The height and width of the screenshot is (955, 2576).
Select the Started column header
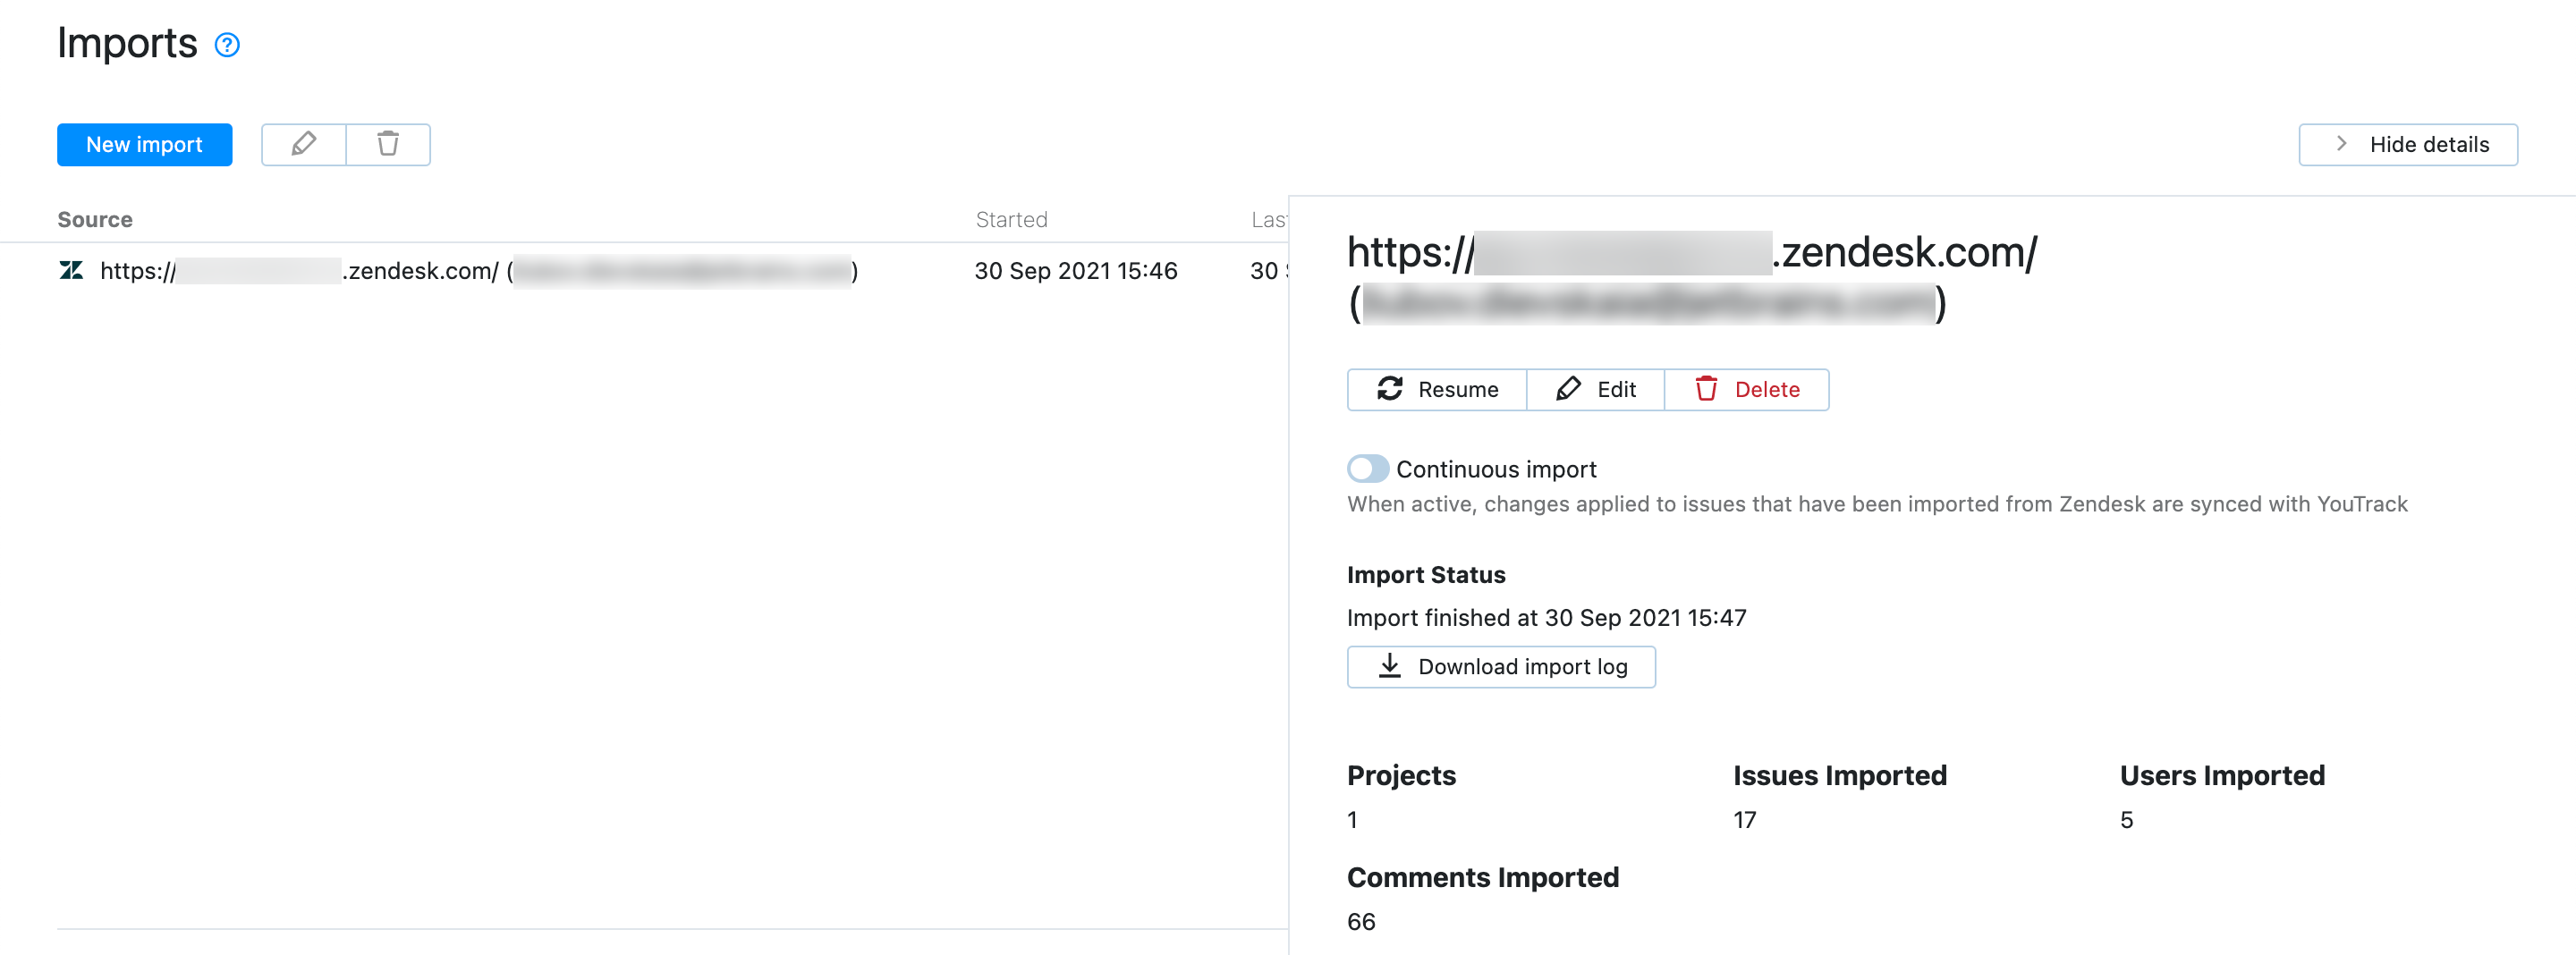tap(1012, 219)
